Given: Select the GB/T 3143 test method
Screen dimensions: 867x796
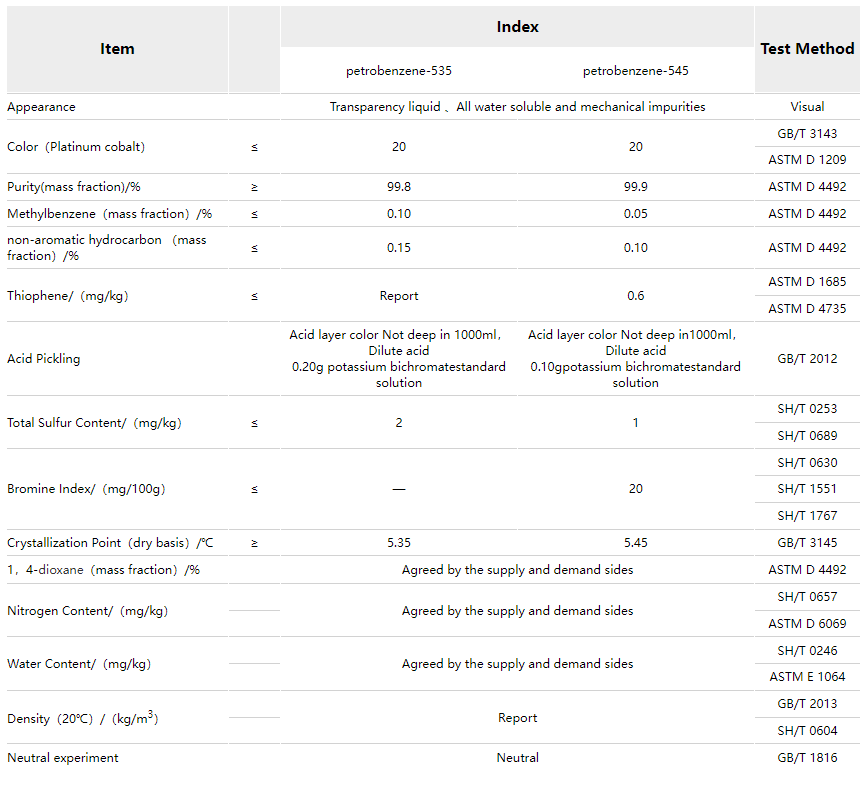Looking at the screenshot, I should click(x=807, y=133).
